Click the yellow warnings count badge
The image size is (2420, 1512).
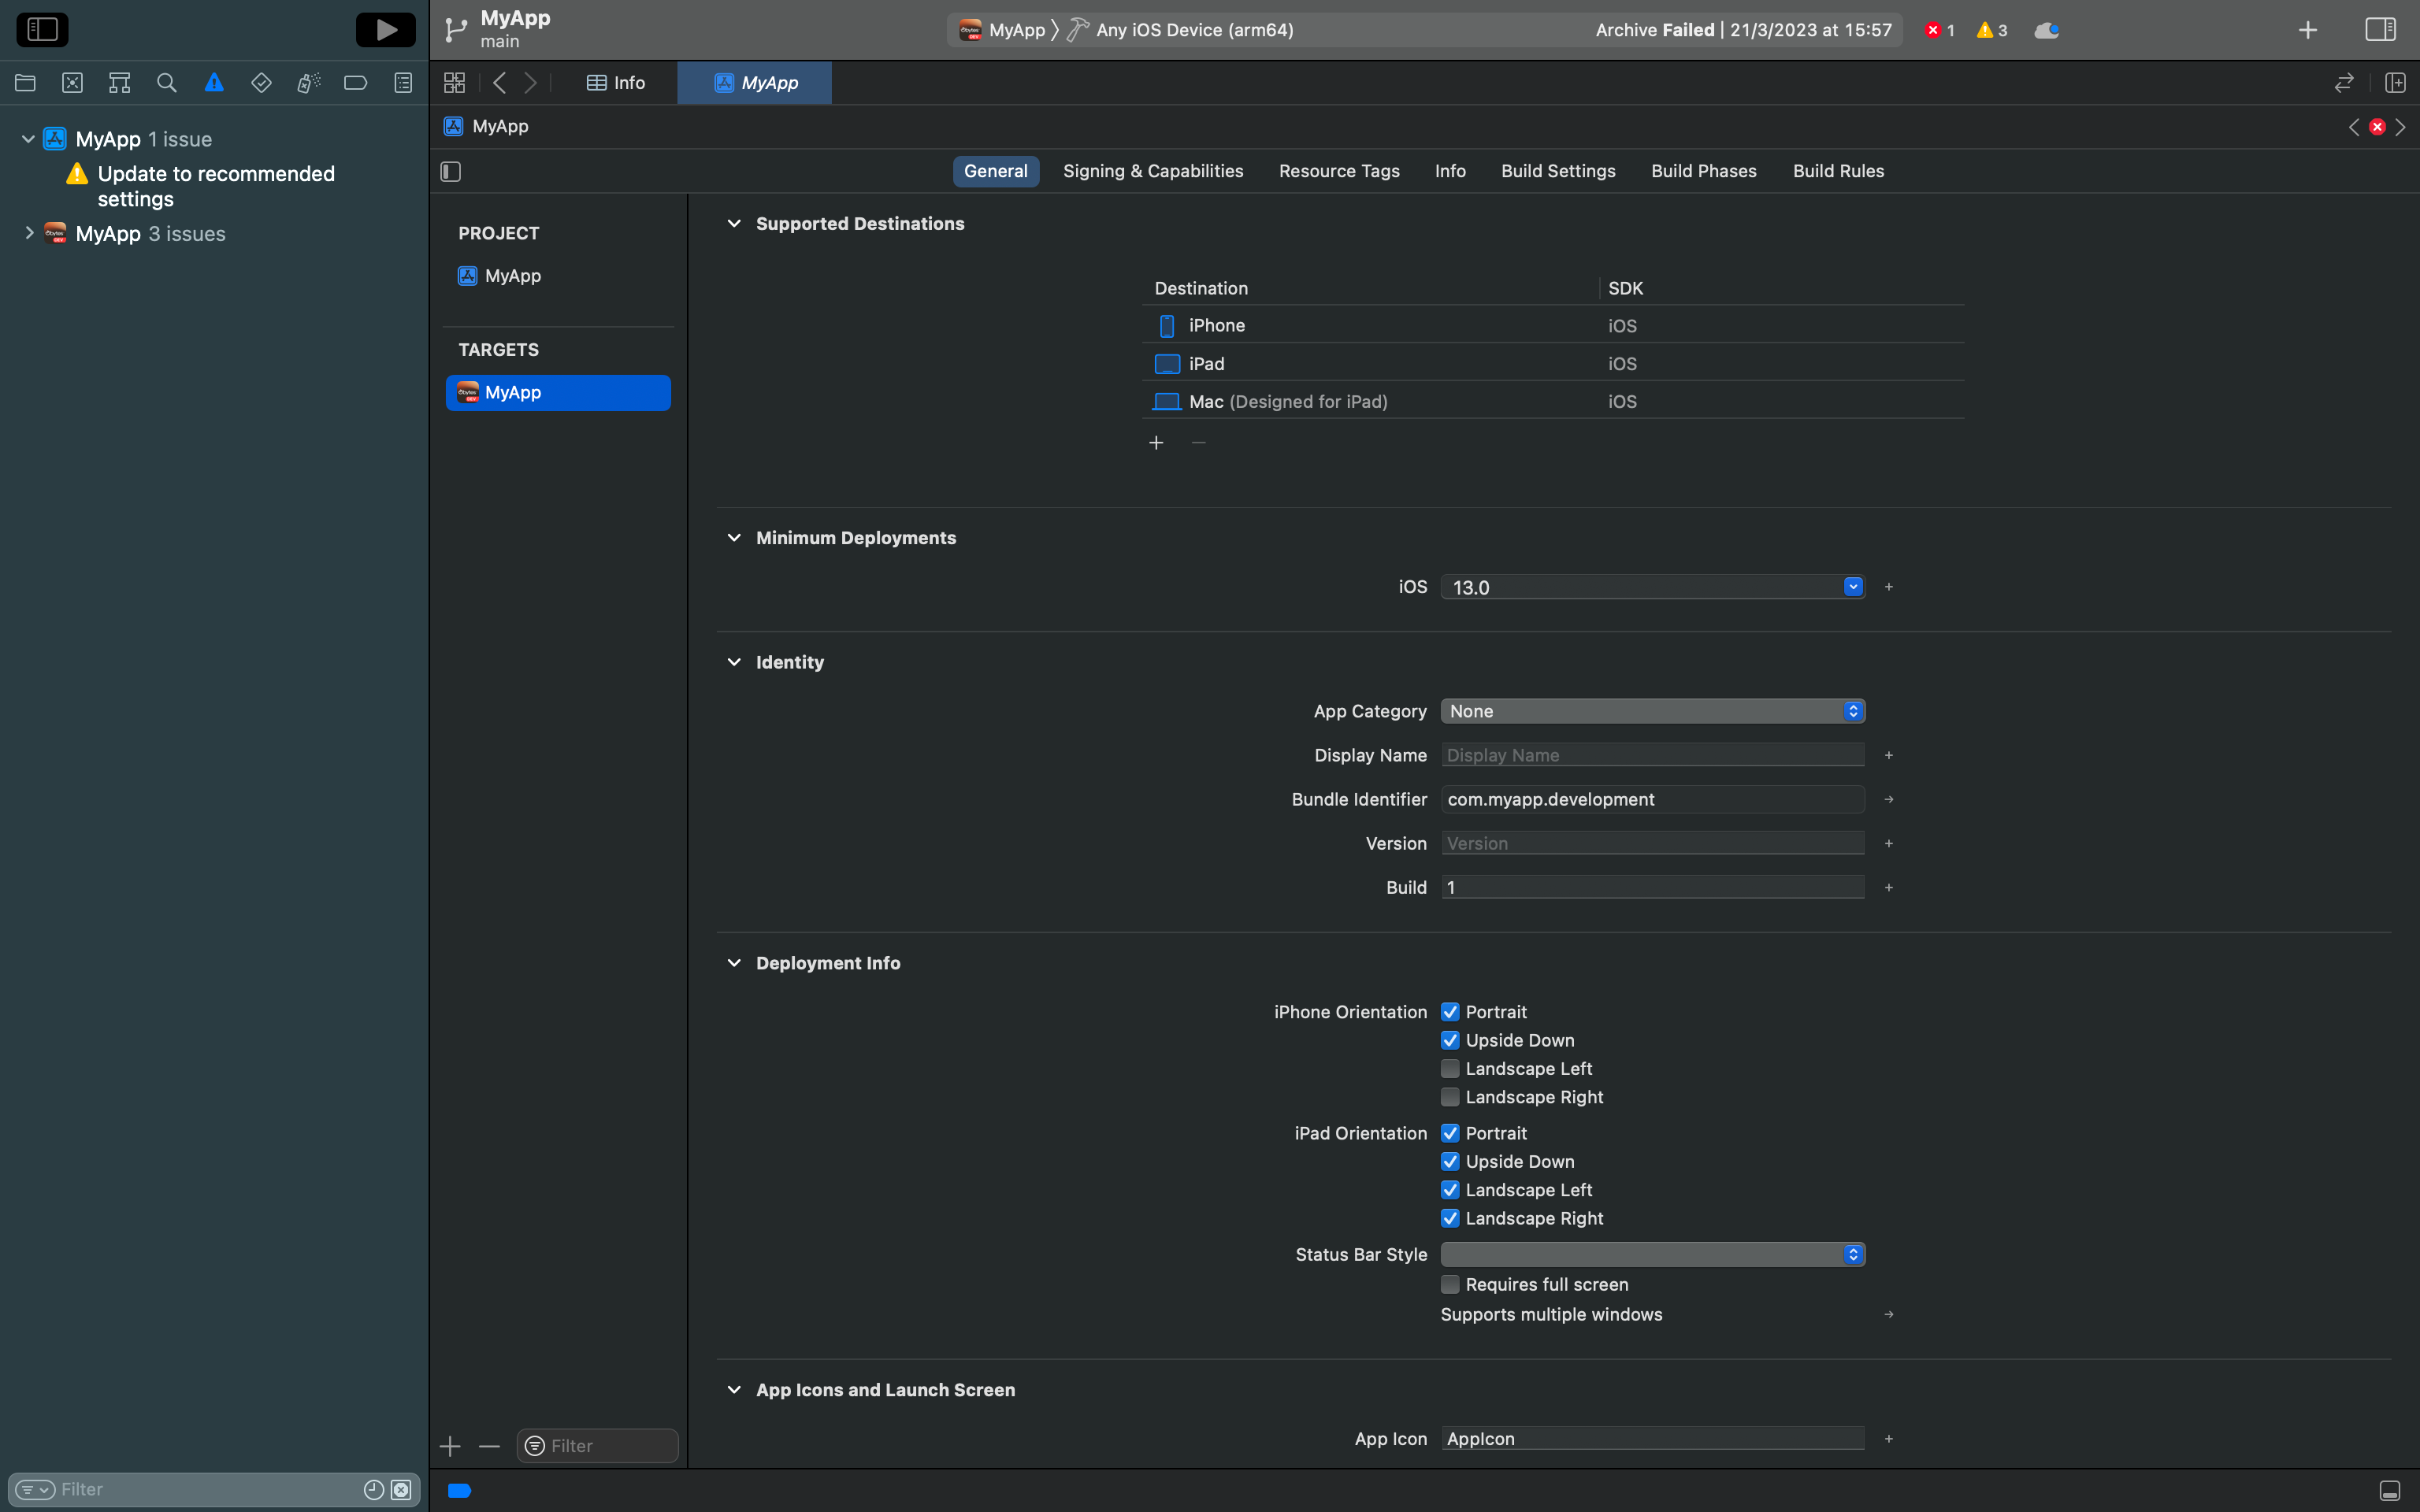(x=1992, y=30)
